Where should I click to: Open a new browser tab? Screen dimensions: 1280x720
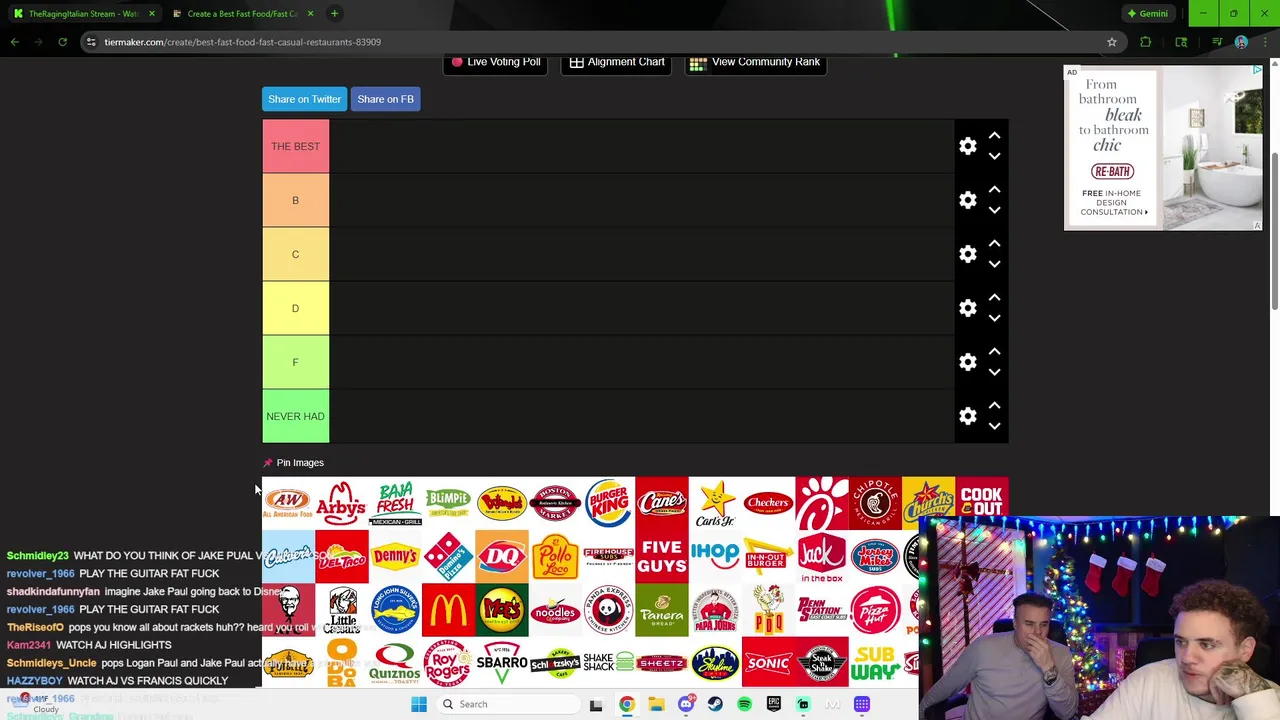tap(334, 13)
